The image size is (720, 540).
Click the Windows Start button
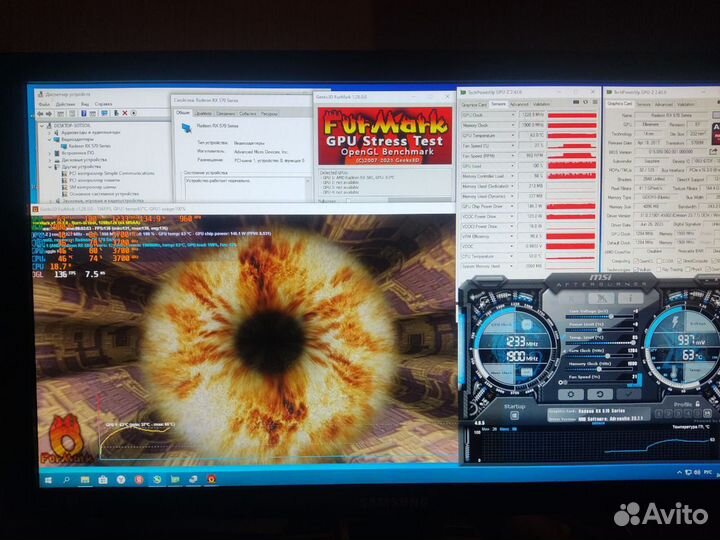coord(48,480)
